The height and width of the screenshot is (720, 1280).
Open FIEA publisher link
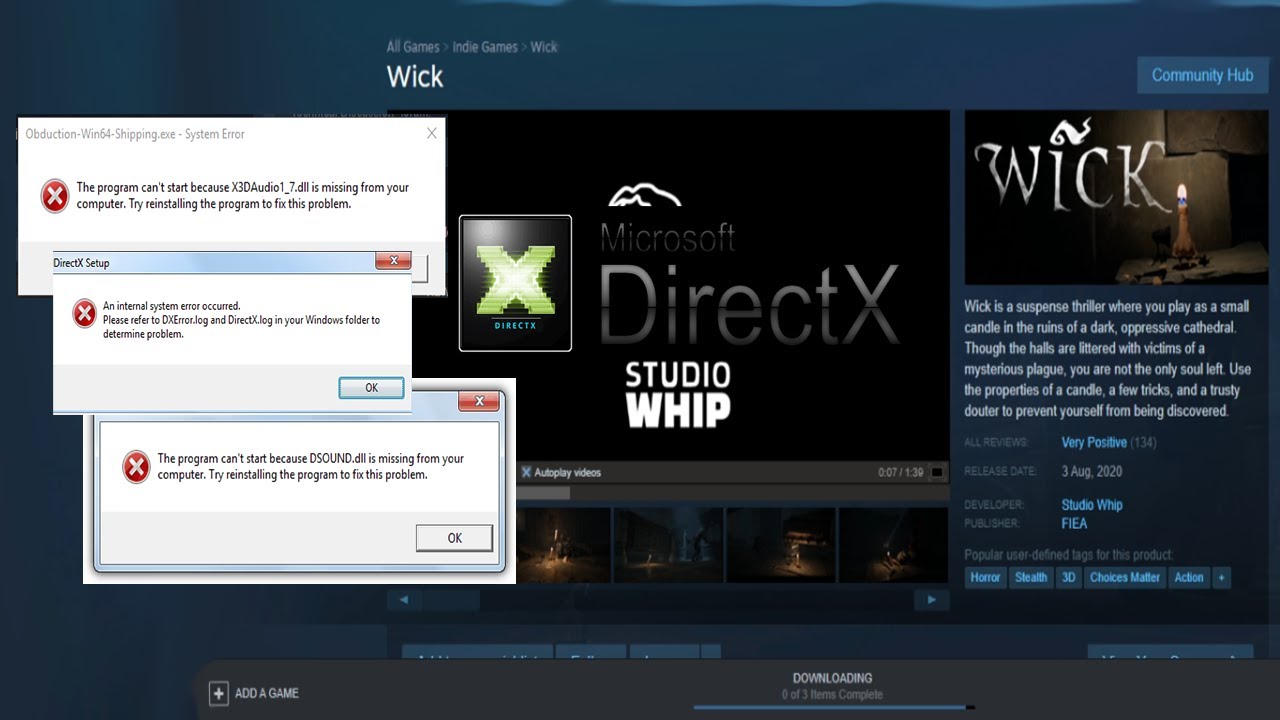point(1074,523)
